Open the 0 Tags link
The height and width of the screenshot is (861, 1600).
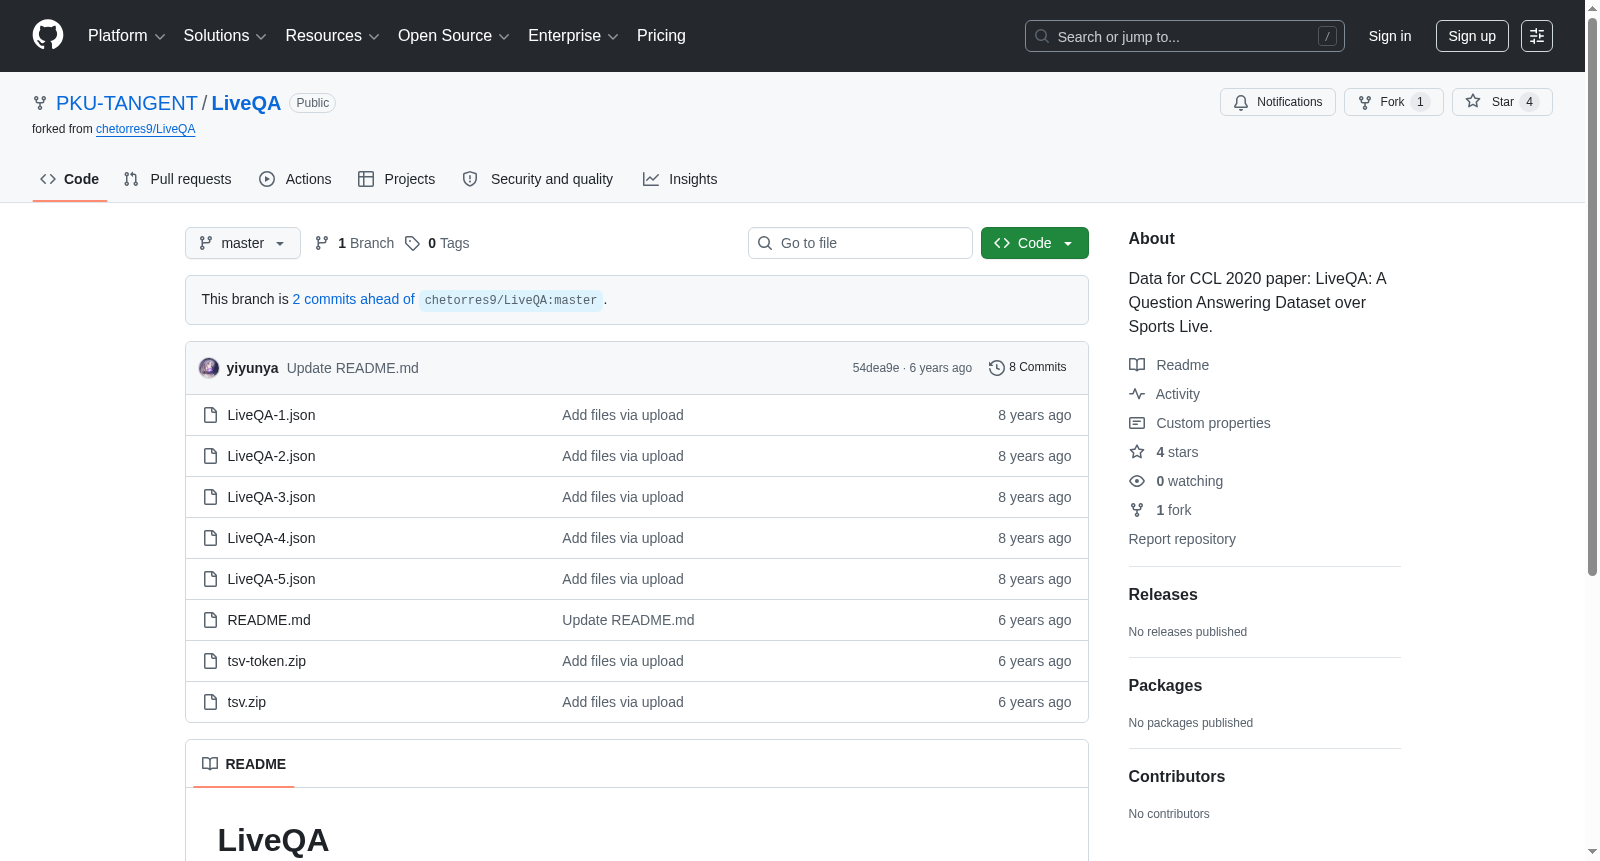tap(437, 243)
